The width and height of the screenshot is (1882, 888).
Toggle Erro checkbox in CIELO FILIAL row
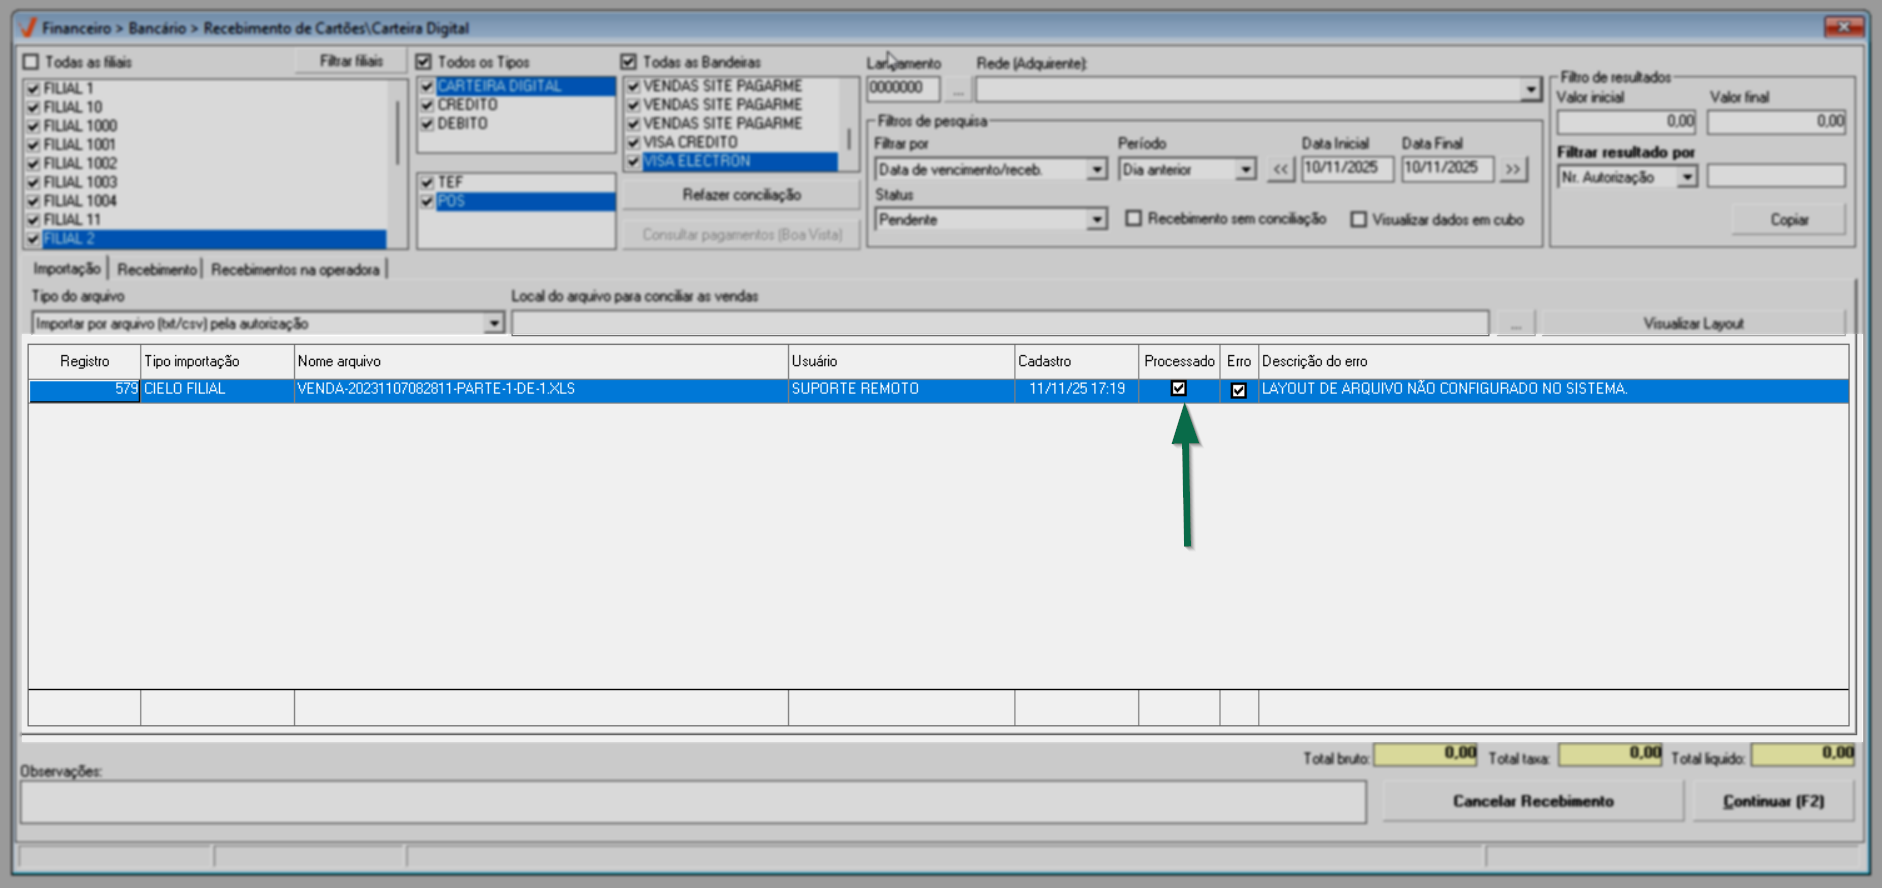point(1239,390)
